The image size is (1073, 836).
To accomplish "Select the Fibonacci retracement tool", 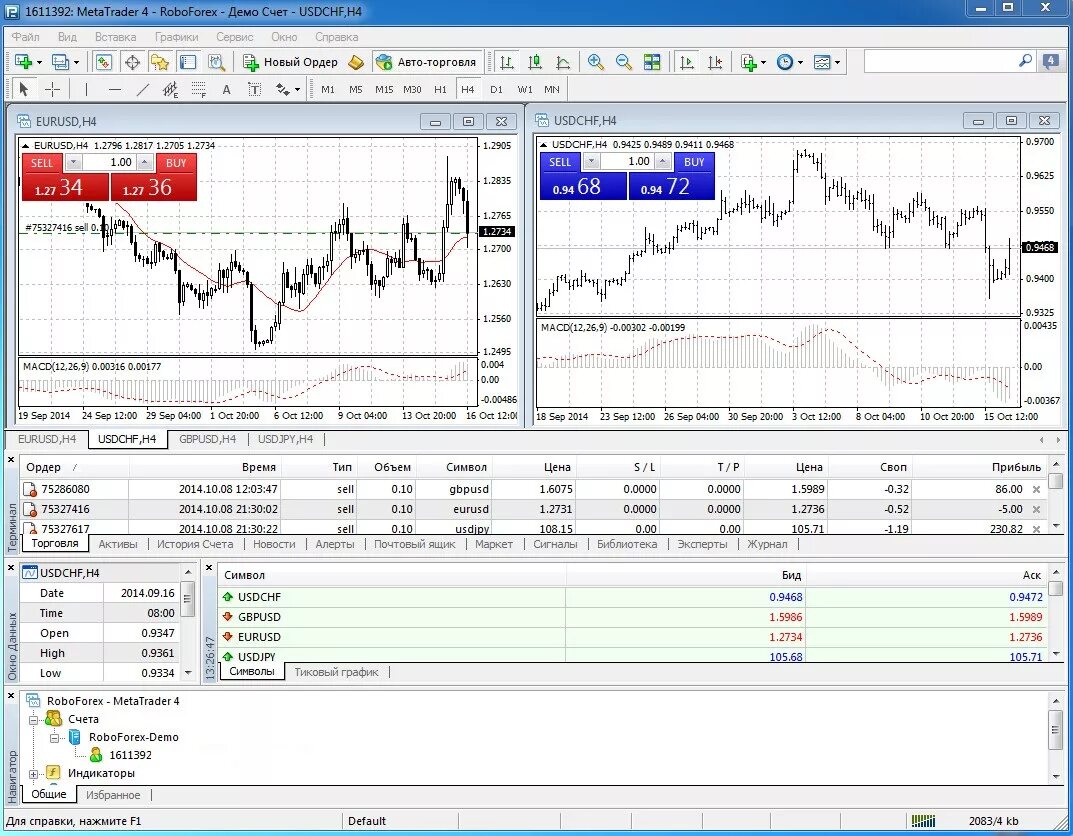I will [198, 89].
